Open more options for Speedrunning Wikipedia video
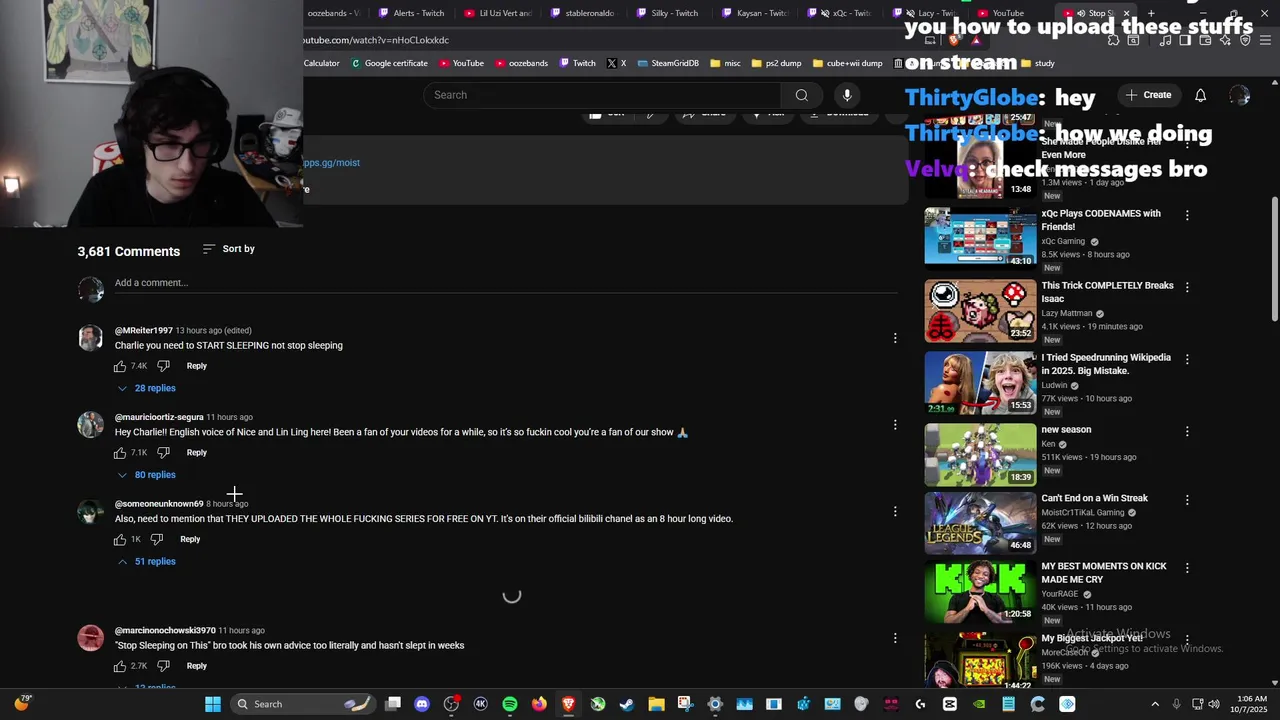This screenshot has width=1280, height=720. click(x=1187, y=359)
